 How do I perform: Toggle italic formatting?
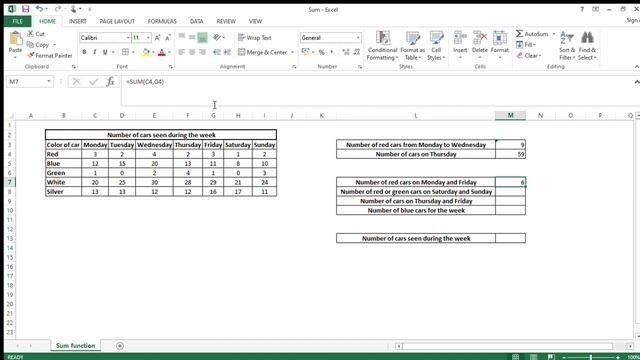(x=95, y=52)
